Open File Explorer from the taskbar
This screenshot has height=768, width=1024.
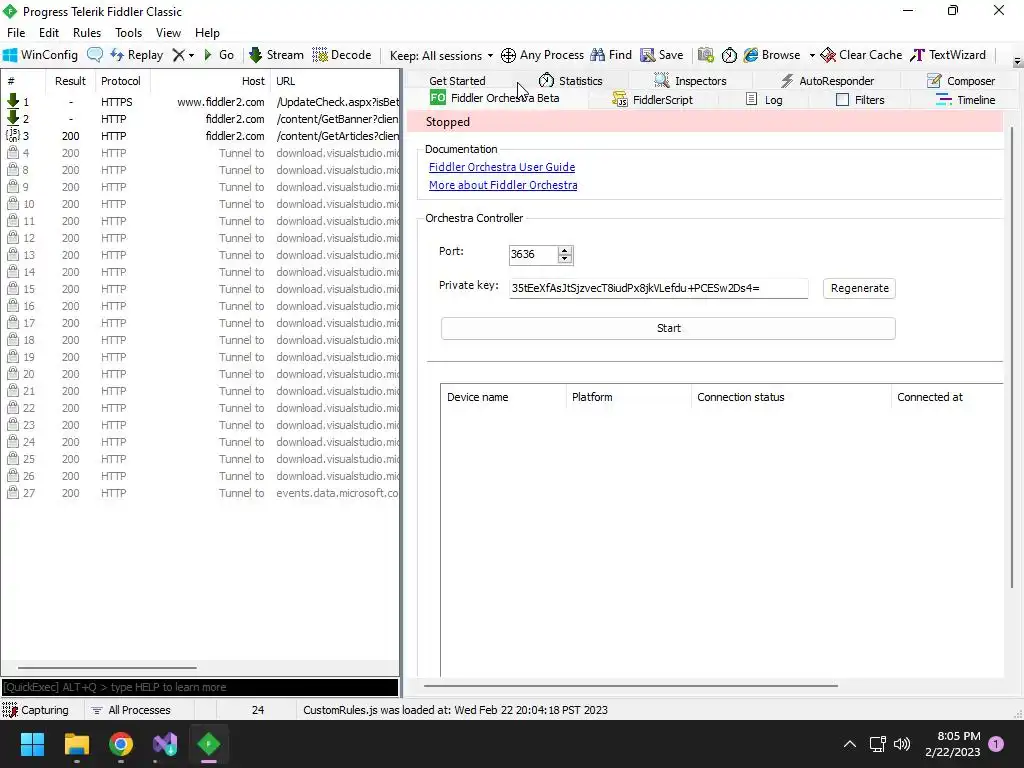click(x=76, y=744)
